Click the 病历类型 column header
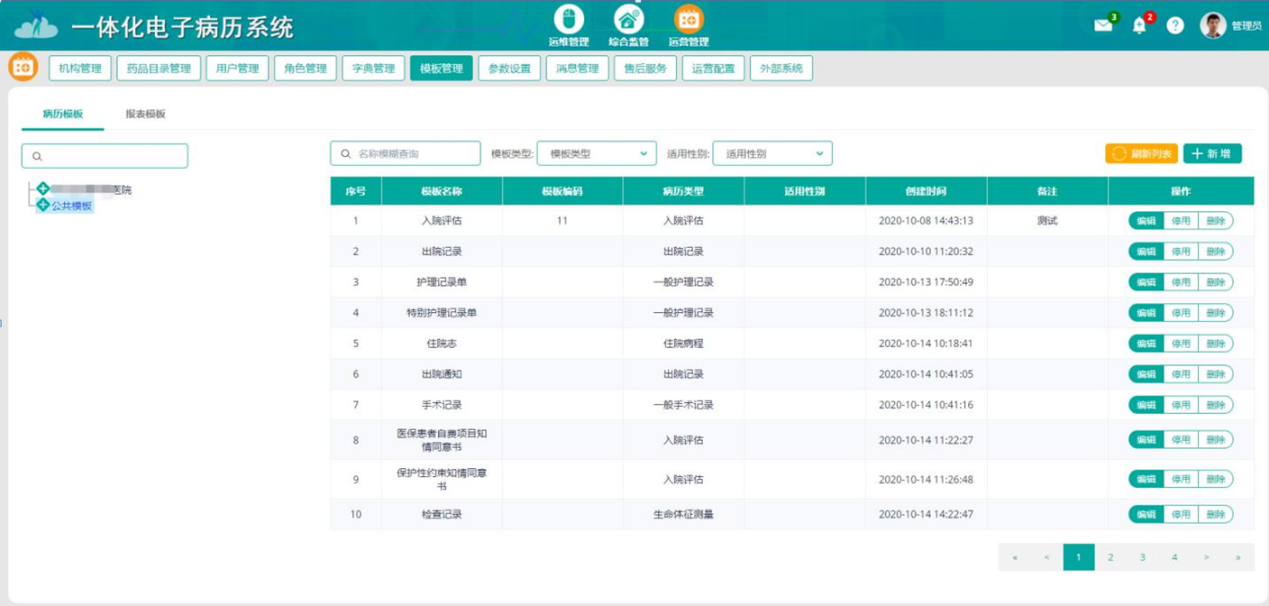1269x606 pixels. [x=683, y=191]
